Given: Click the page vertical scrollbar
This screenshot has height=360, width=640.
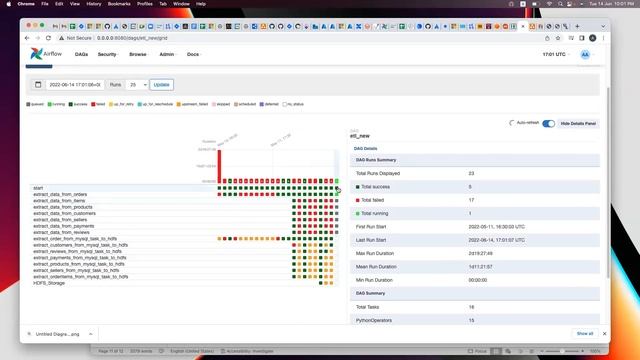Looking at the screenshot, I should (608, 182).
